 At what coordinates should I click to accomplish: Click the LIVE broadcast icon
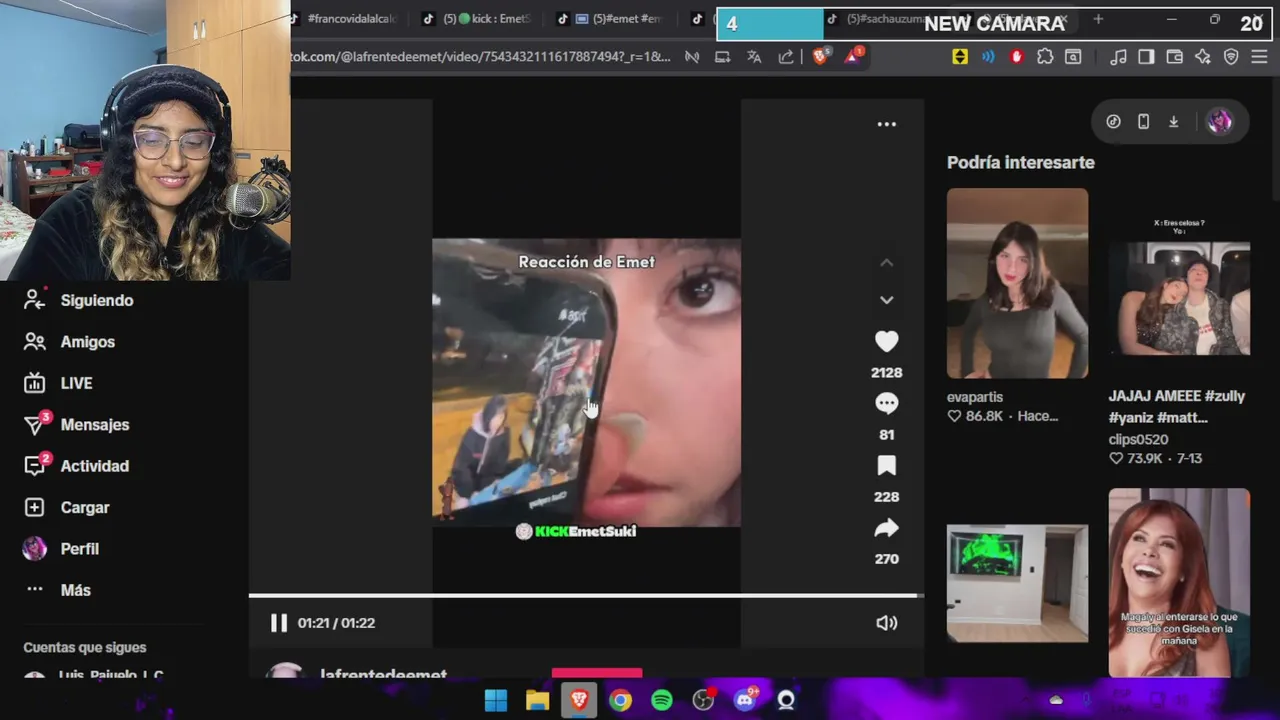(x=35, y=383)
